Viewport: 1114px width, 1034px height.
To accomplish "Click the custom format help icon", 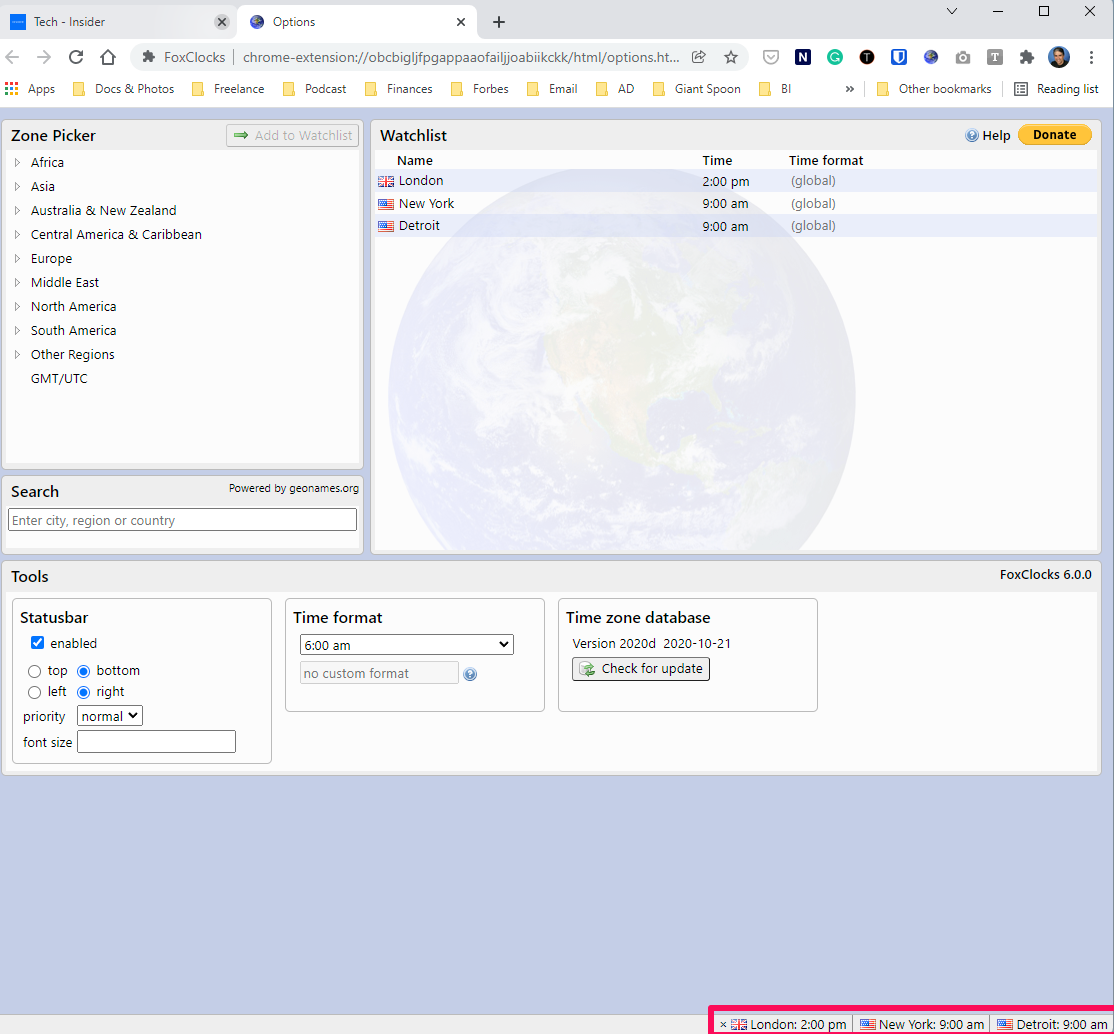I will 470,674.
